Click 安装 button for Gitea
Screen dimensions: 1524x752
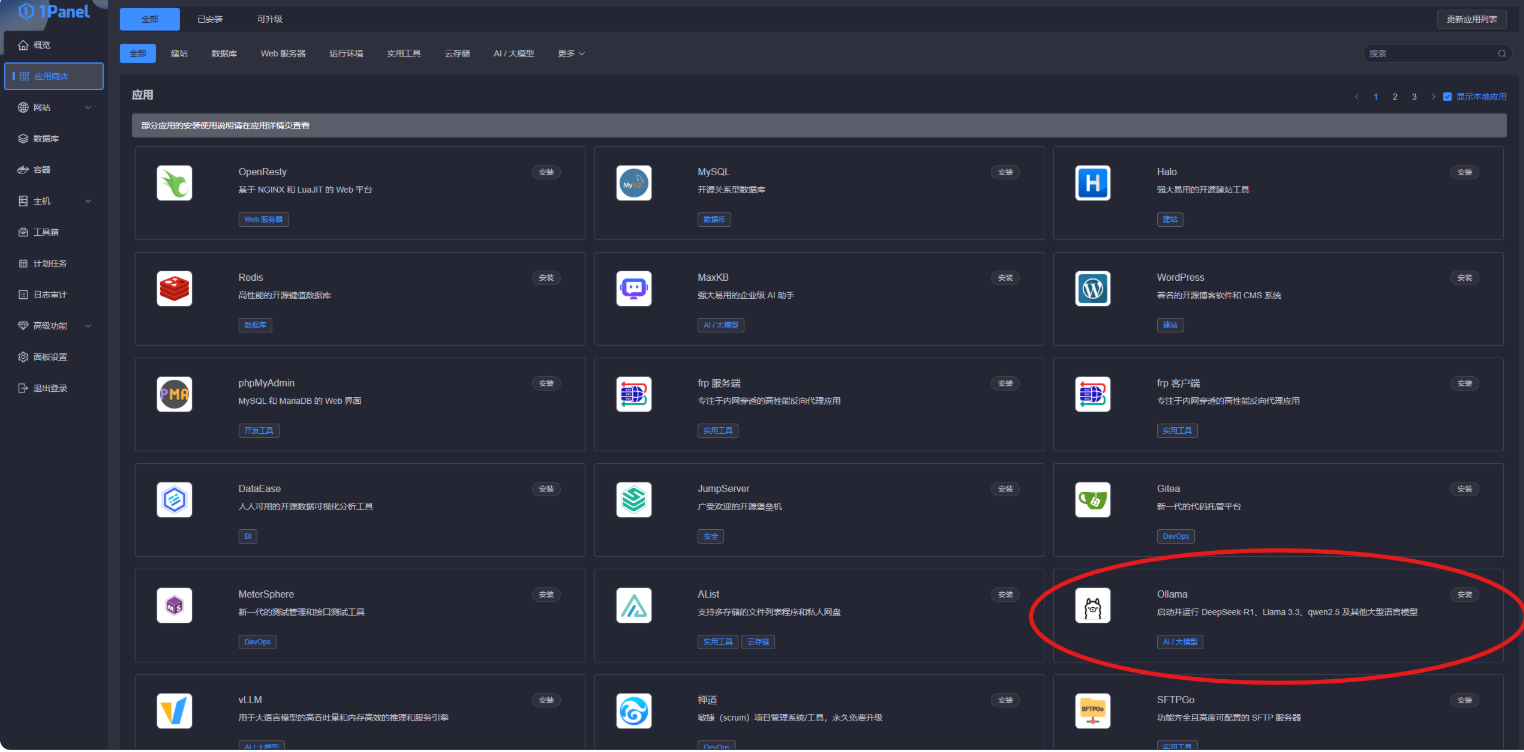point(1465,489)
